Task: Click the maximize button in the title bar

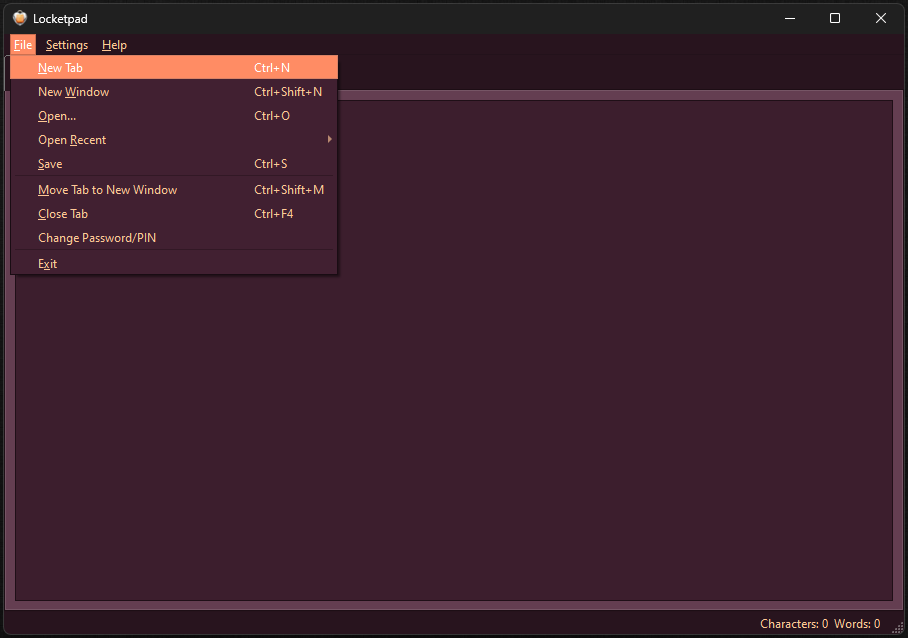Action: click(834, 17)
